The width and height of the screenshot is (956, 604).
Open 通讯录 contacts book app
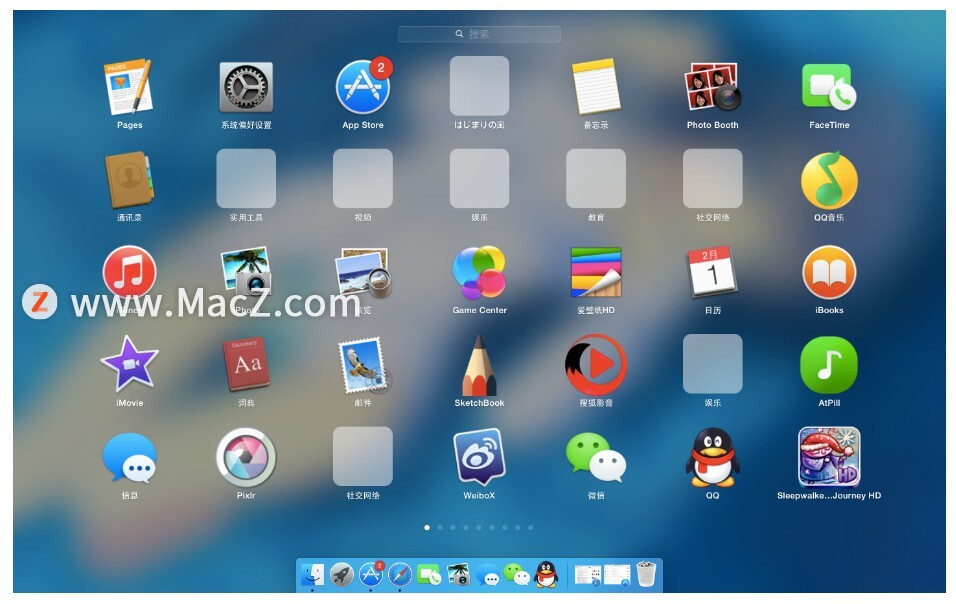[x=129, y=179]
